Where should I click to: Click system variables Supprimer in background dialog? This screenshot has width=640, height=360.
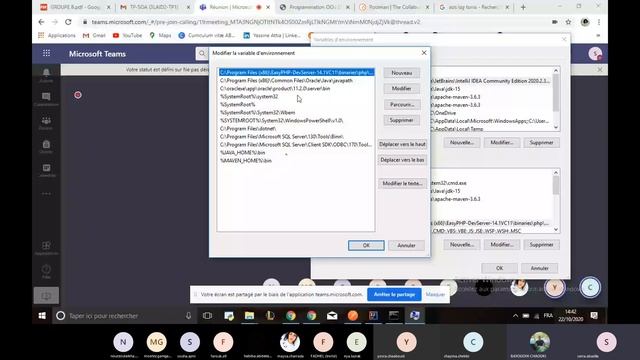click(x=541, y=244)
